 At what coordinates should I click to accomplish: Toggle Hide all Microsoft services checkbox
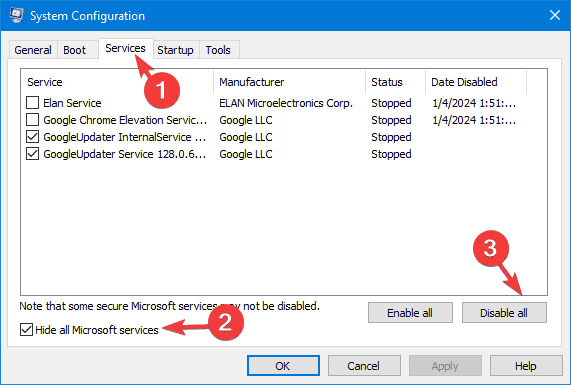(26, 330)
